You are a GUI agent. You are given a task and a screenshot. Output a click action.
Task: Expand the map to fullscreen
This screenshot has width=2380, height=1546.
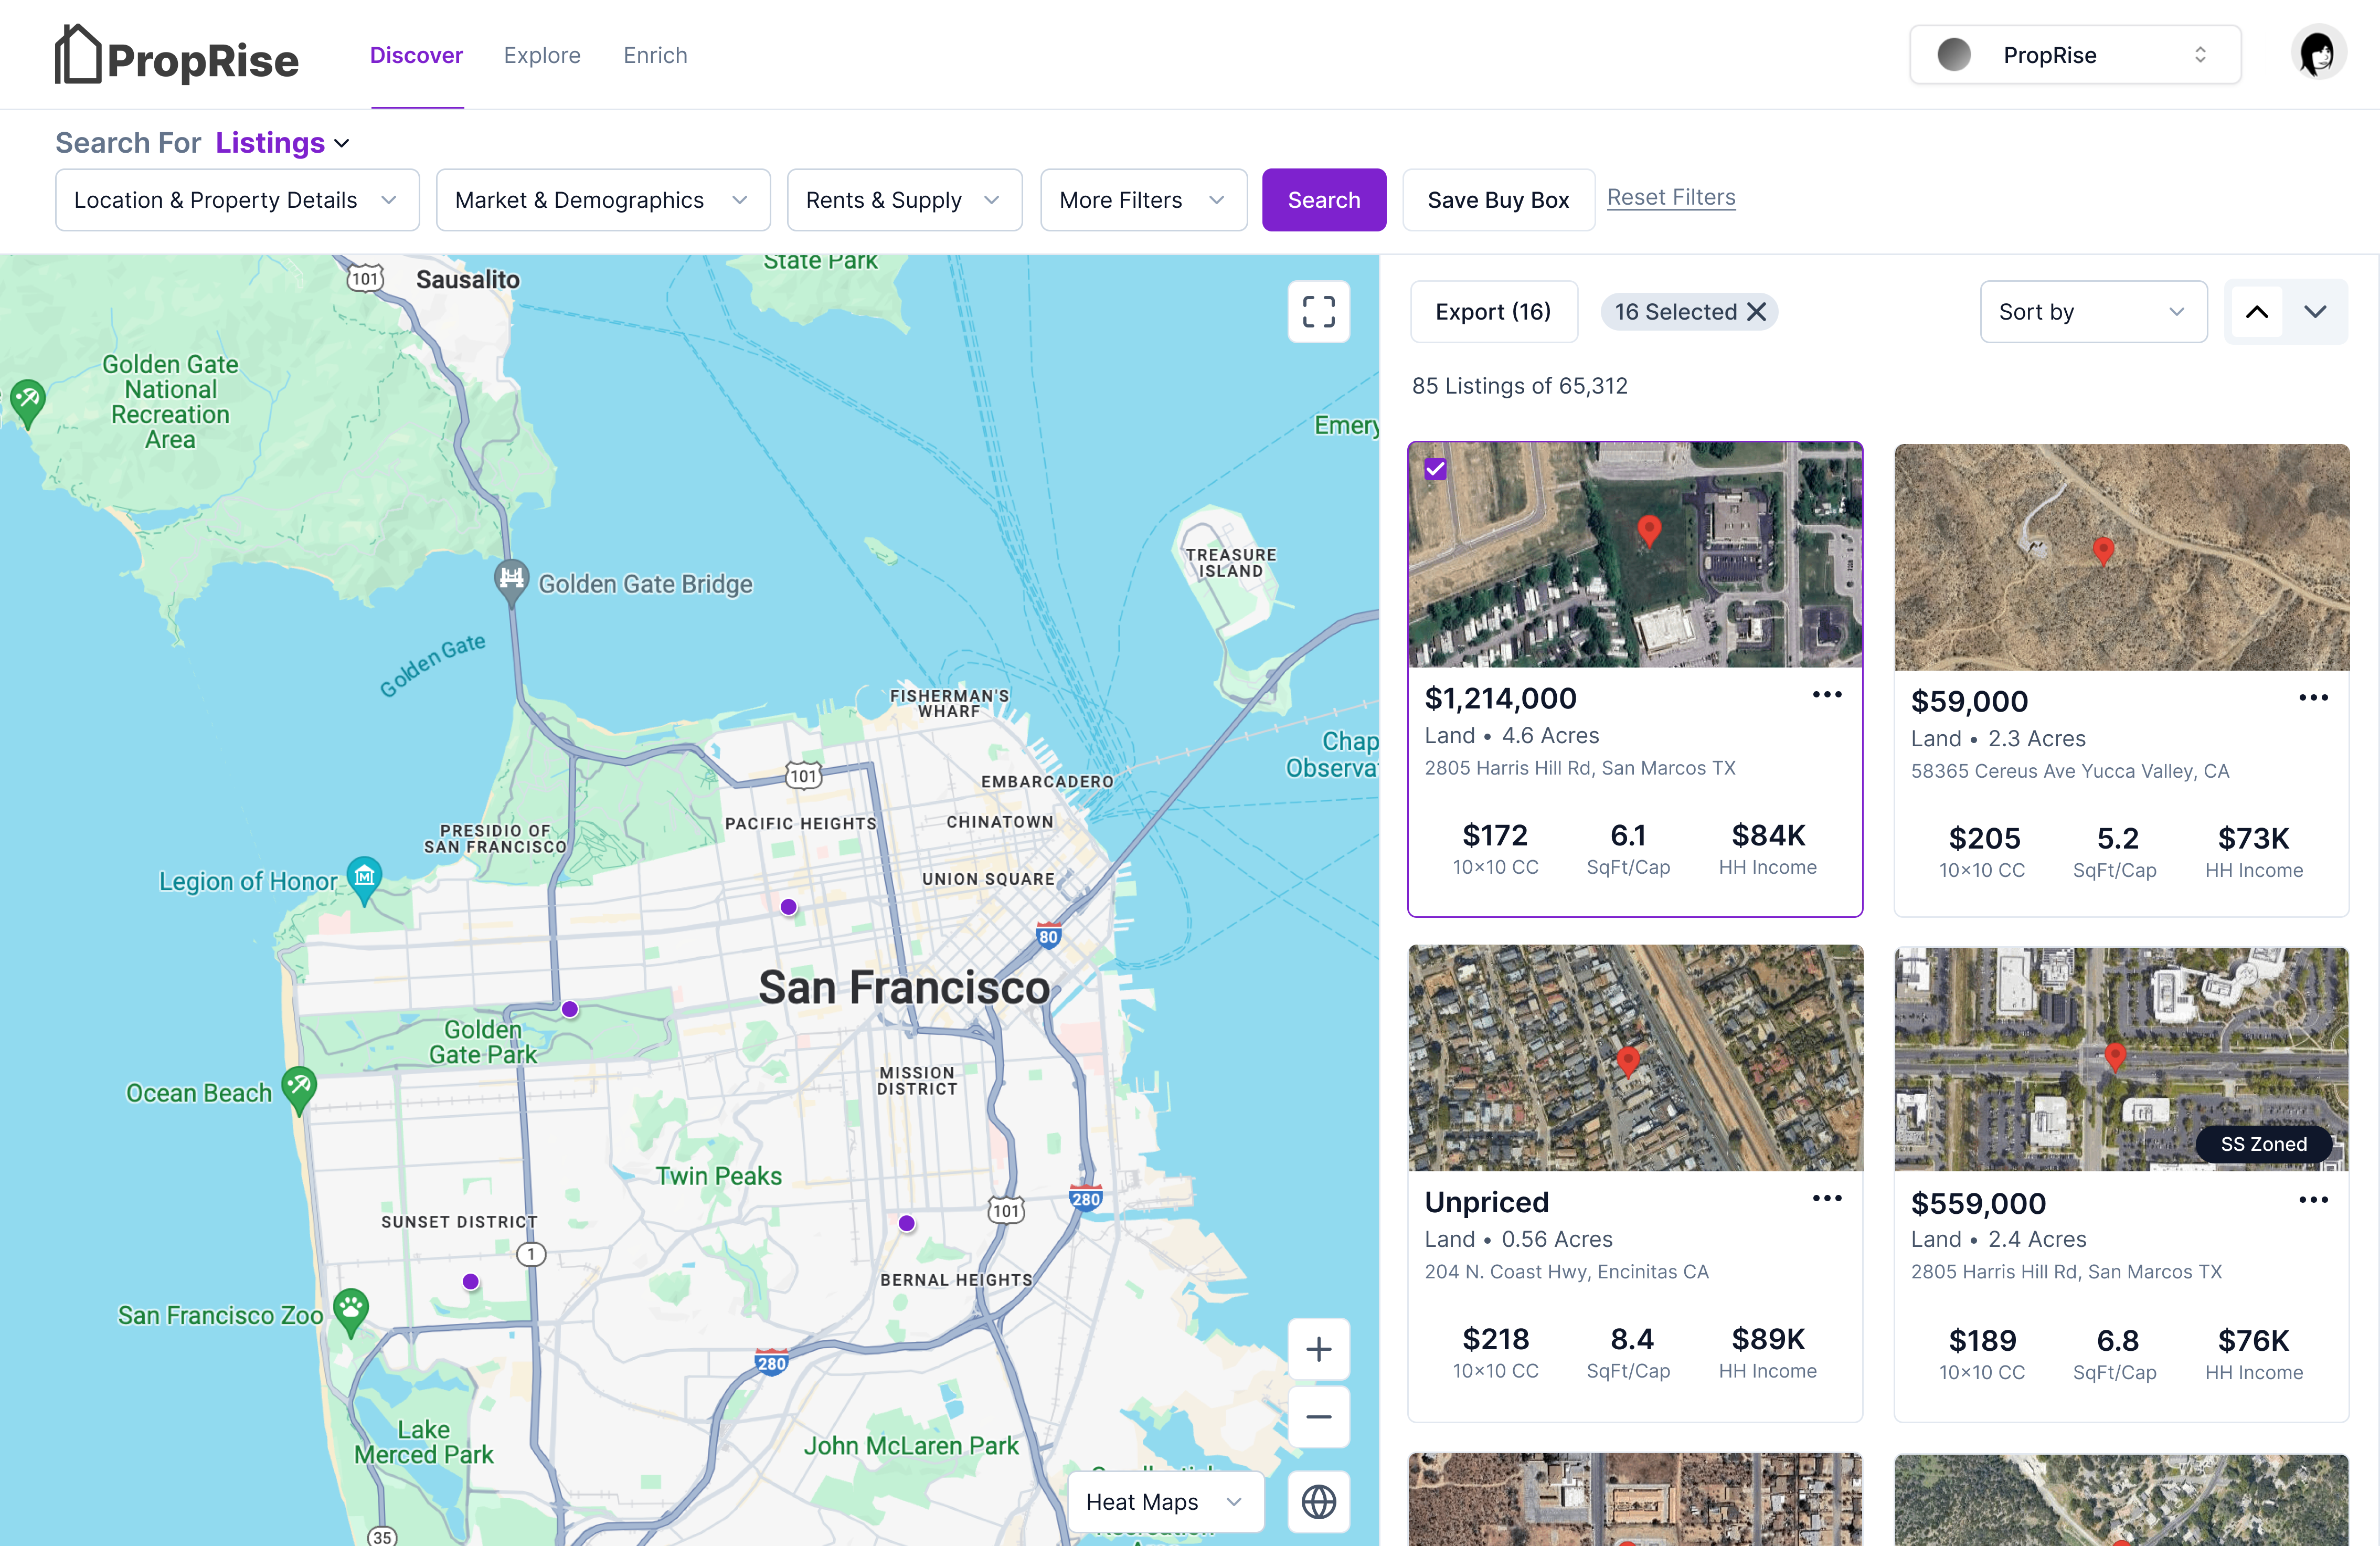(1318, 312)
